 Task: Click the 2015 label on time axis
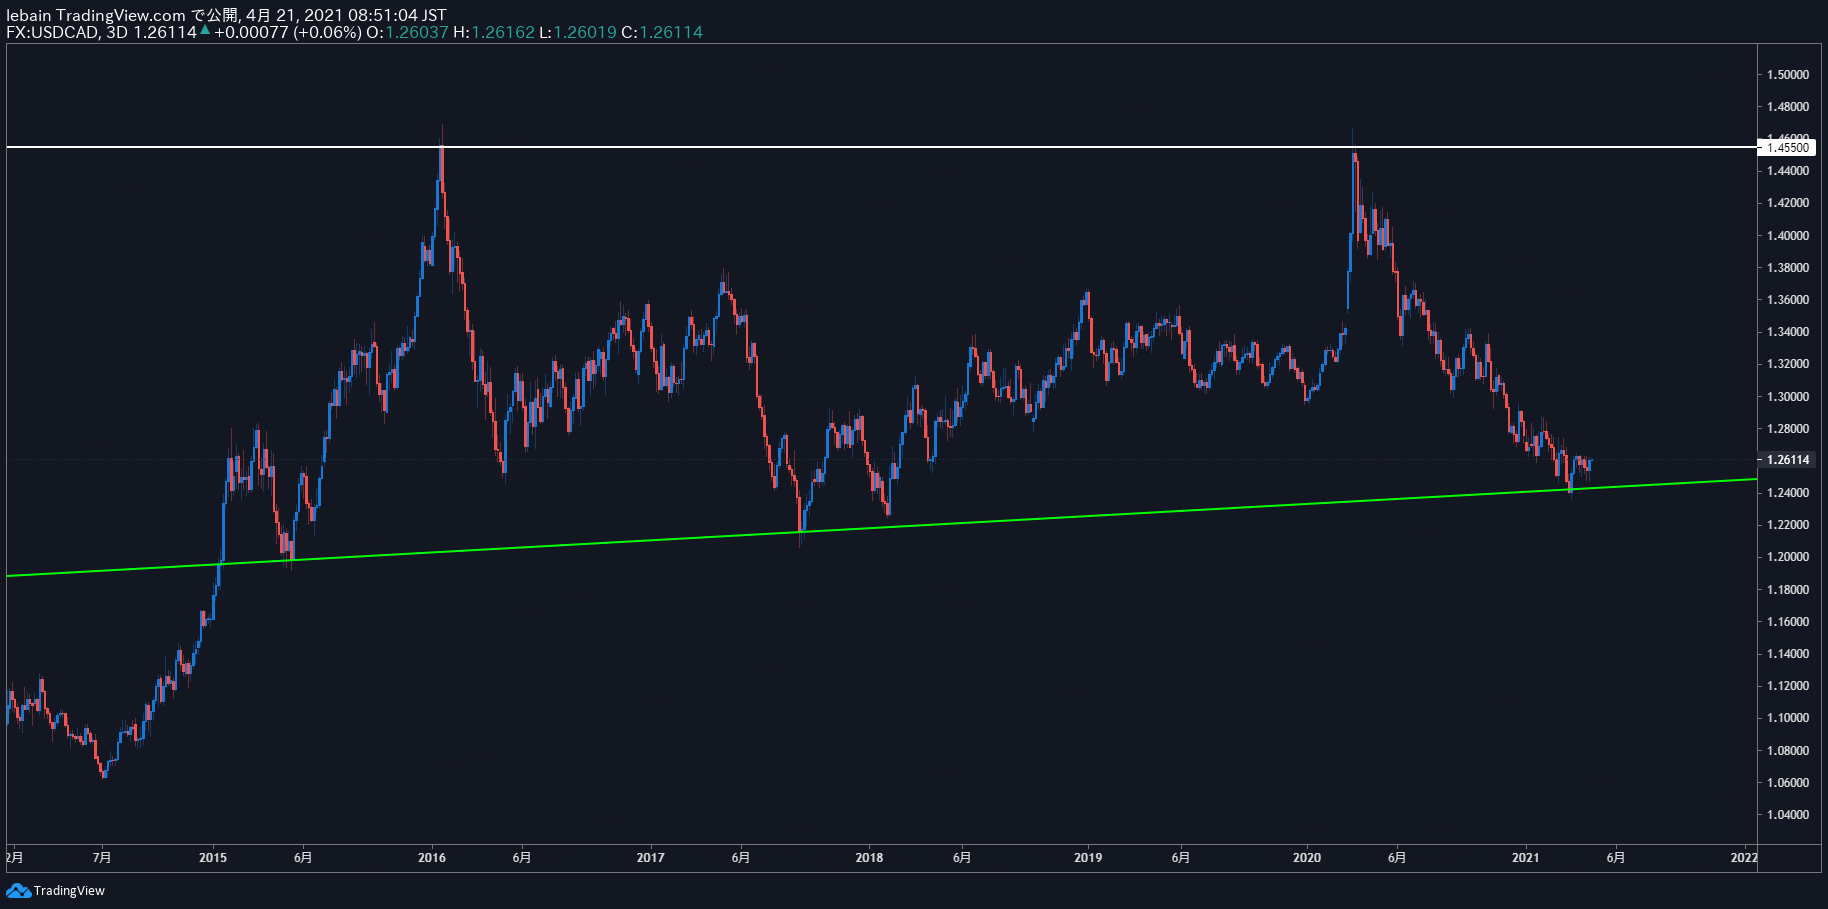point(213,857)
